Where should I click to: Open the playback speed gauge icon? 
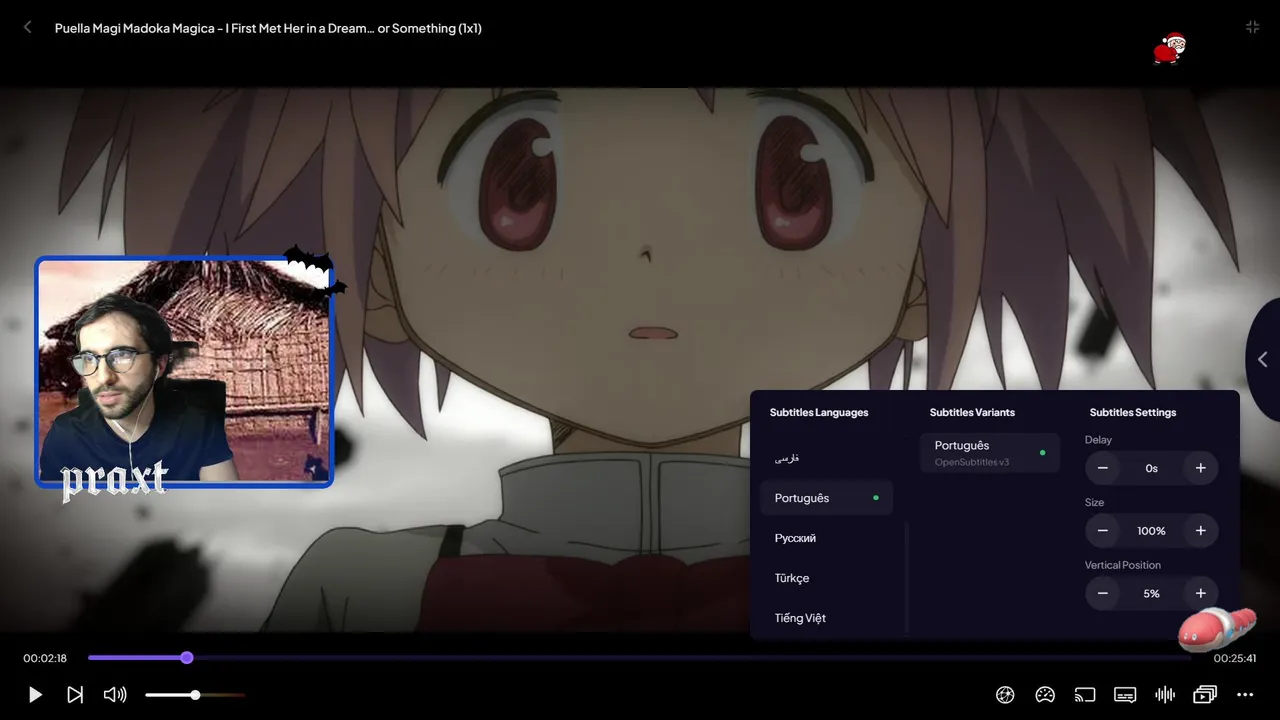tap(1045, 694)
